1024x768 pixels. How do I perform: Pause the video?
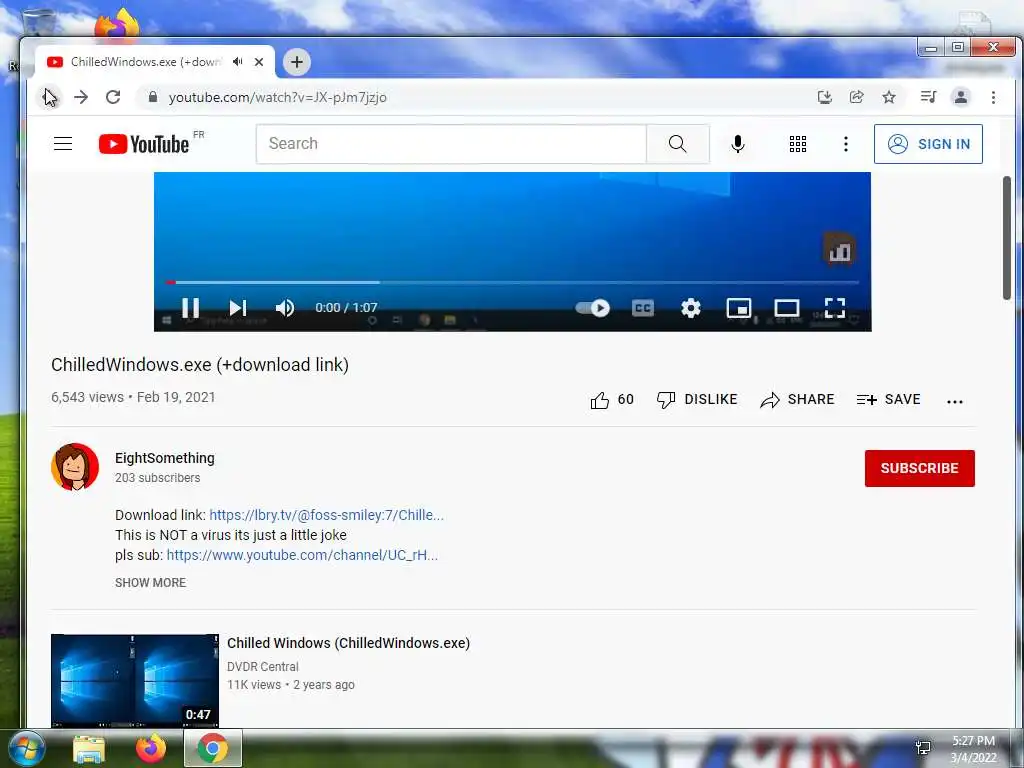(190, 308)
